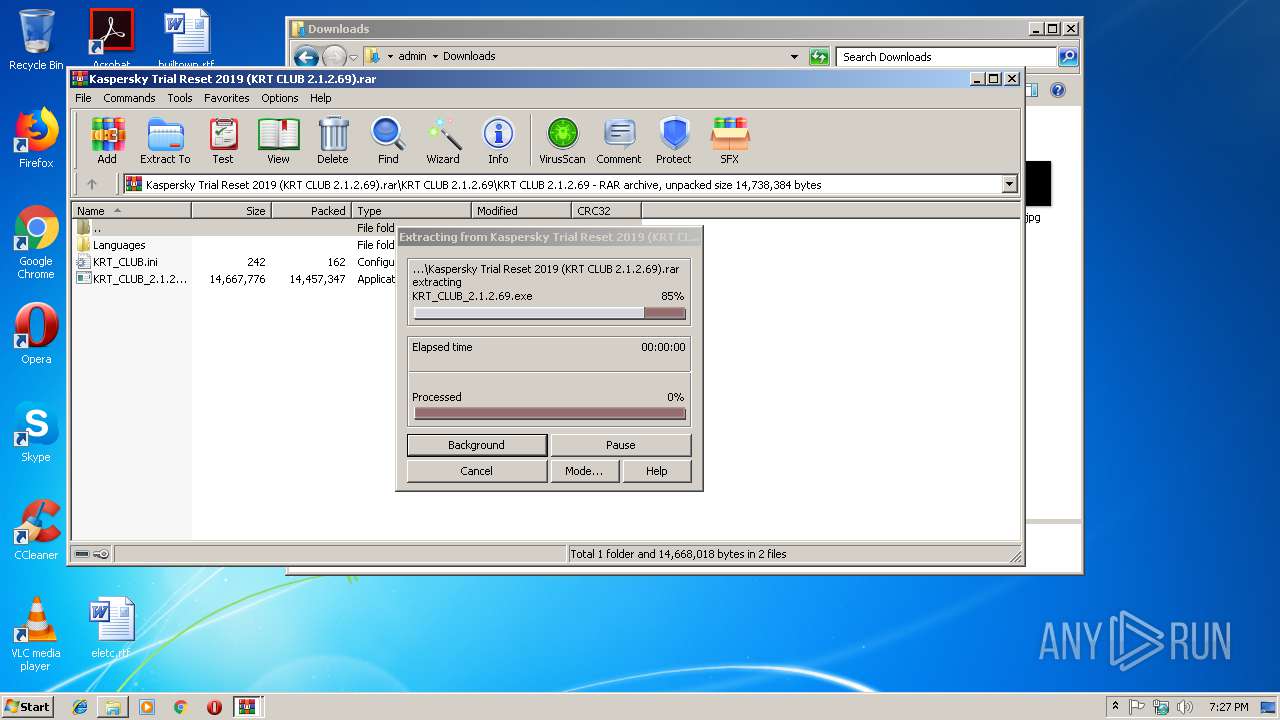Image resolution: width=1280 pixels, height=720 pixels.
Task: Expand the archive path dropdown
Action: point(1009,184)
